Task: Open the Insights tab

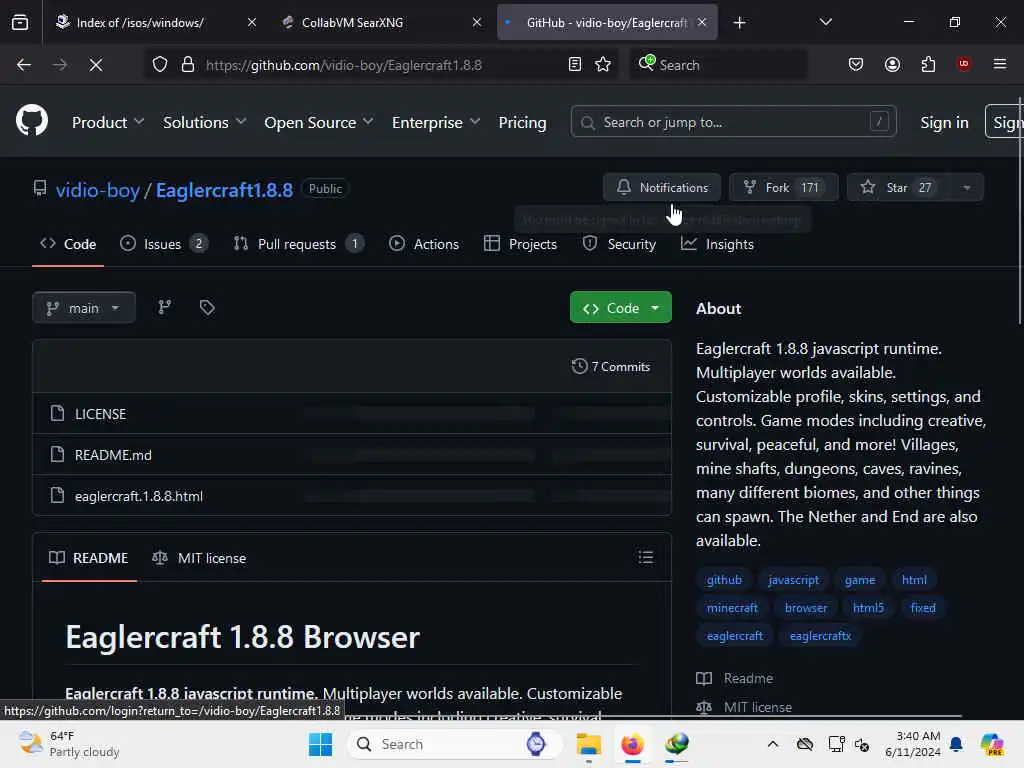Action: (x=717, y=244)
